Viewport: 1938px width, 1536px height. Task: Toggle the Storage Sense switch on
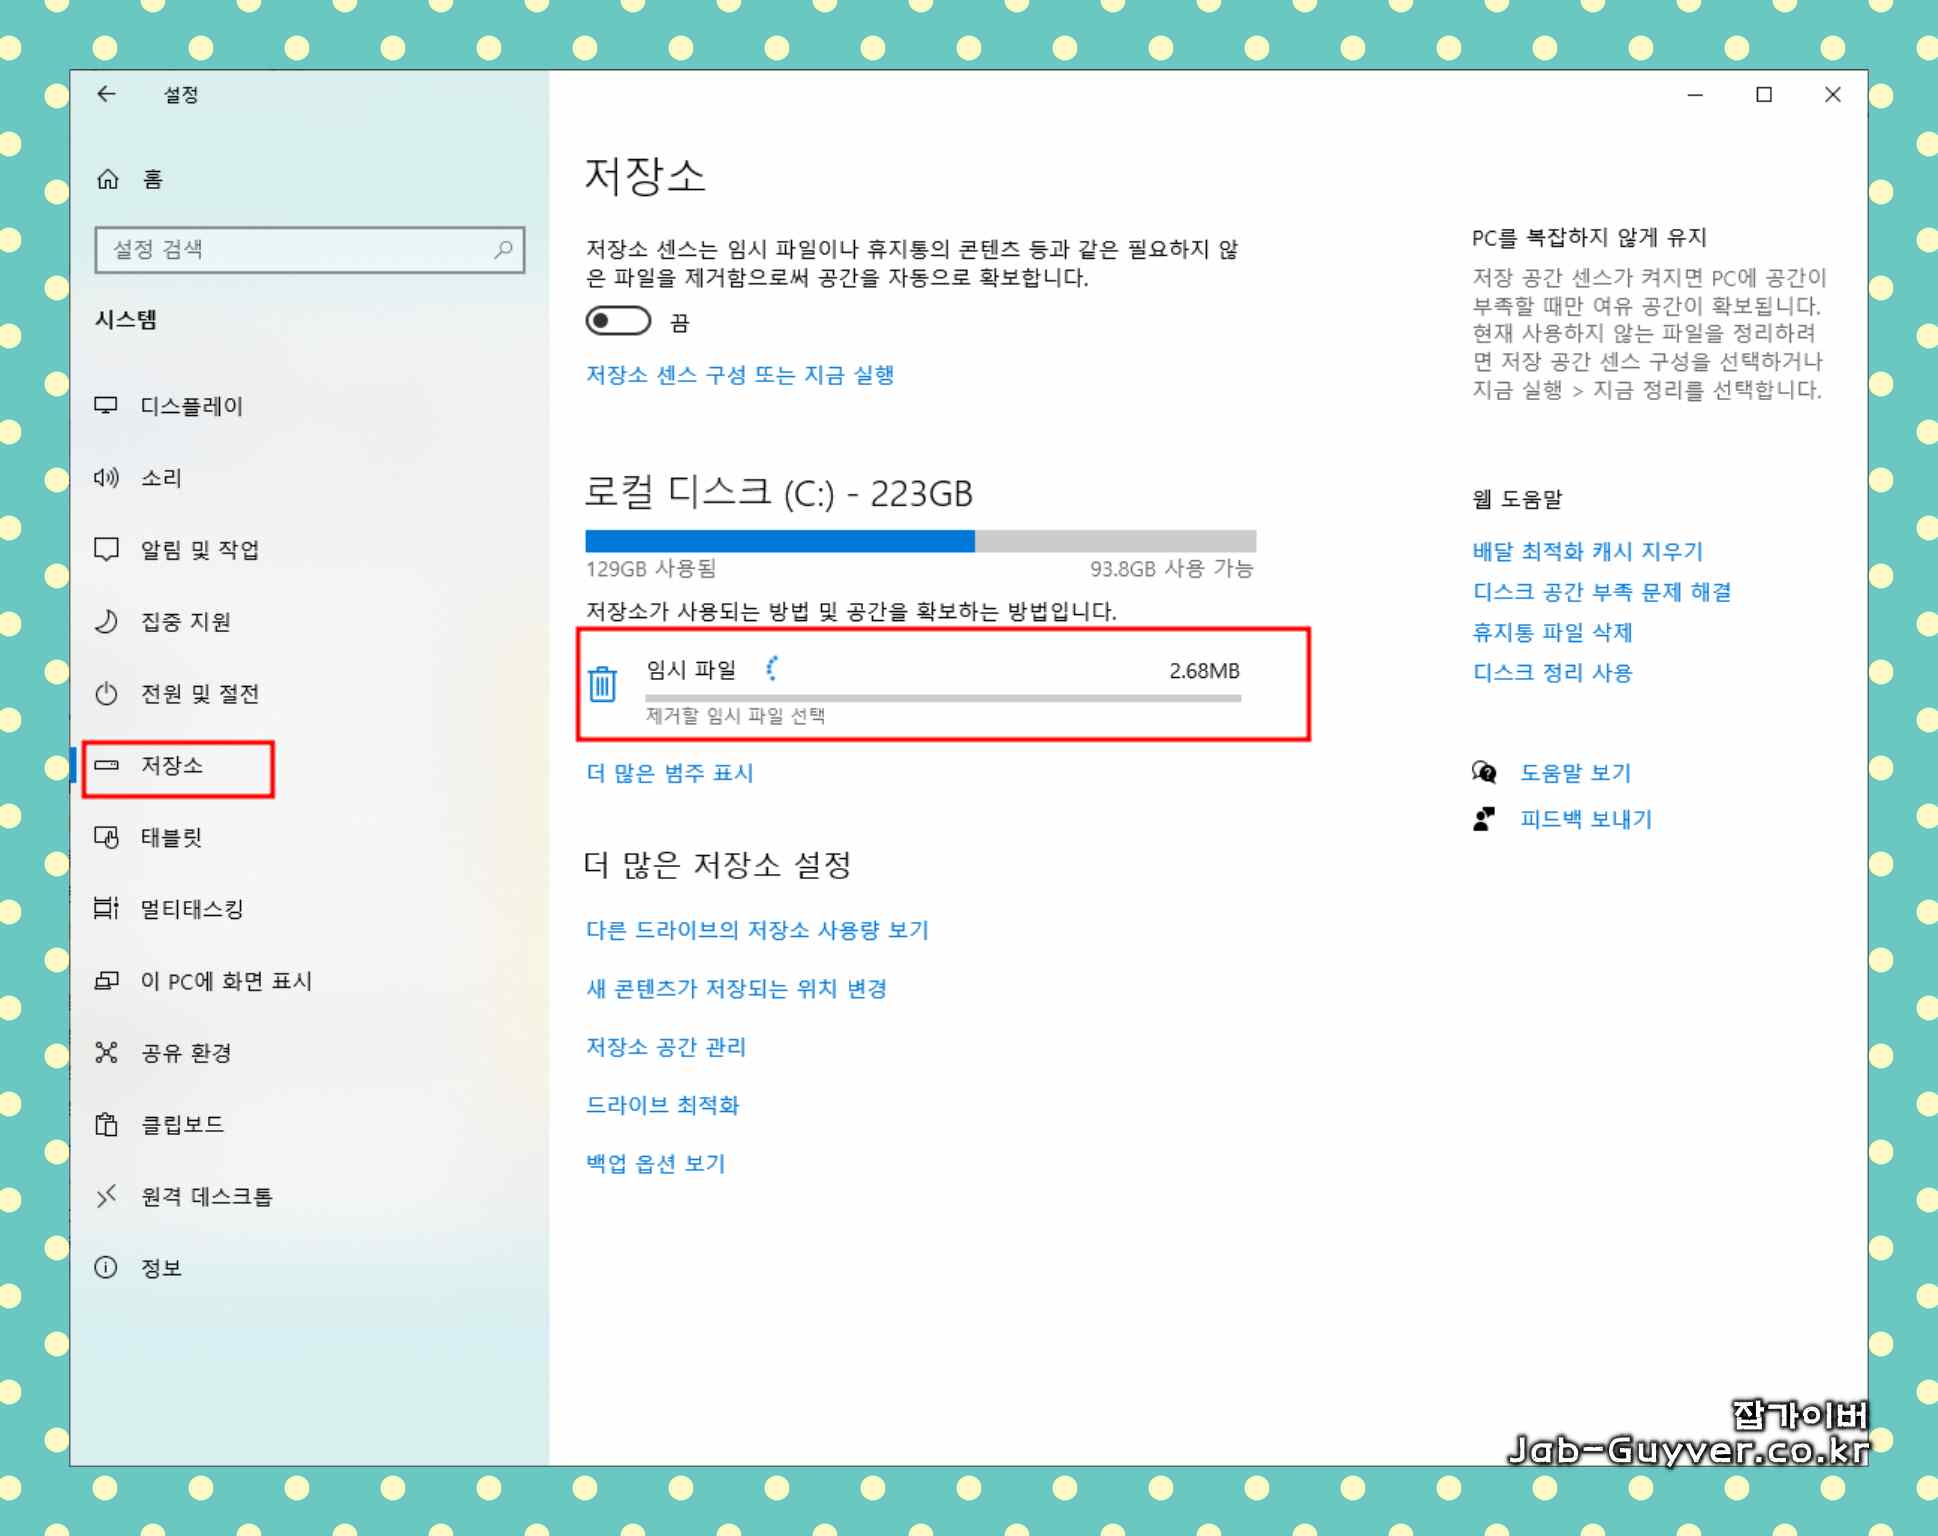[618, 321]
